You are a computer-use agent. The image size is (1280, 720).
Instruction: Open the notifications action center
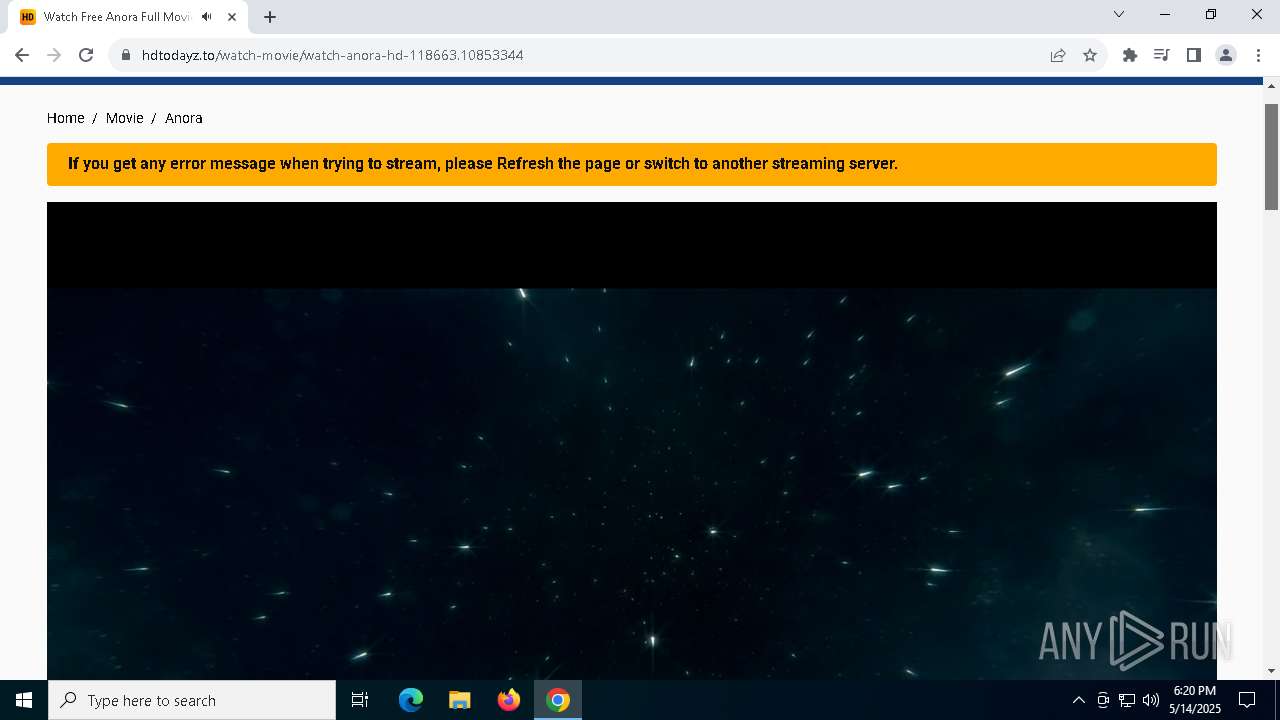pos(1247,700)
